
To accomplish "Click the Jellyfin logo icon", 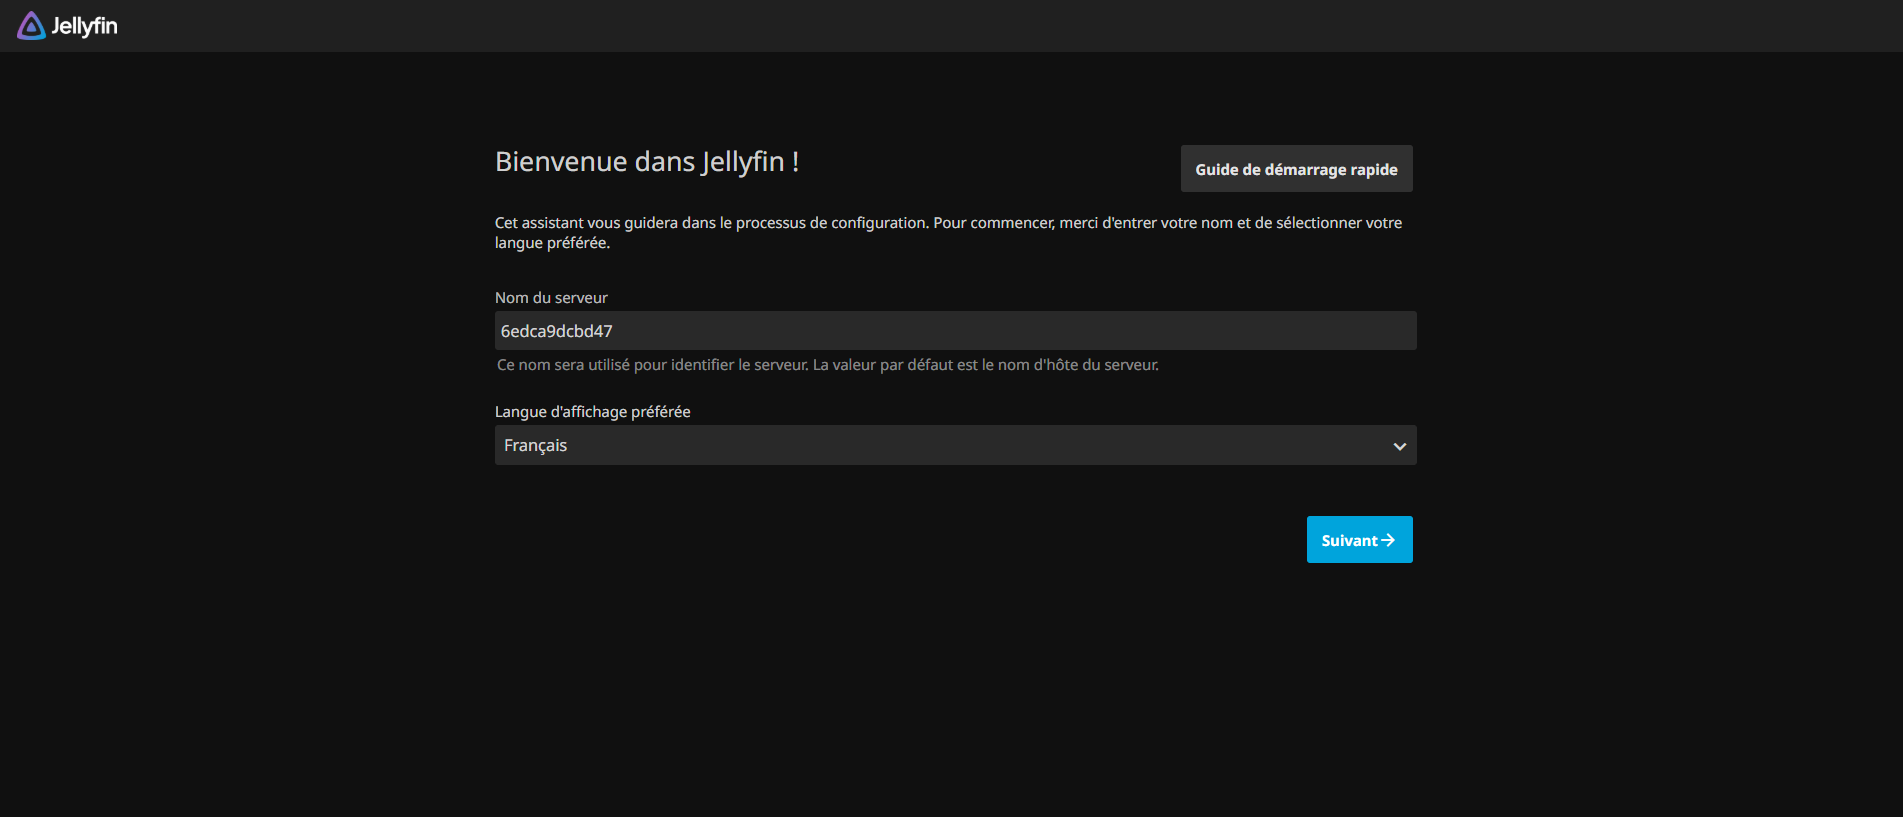I will (x=31, y=26).
